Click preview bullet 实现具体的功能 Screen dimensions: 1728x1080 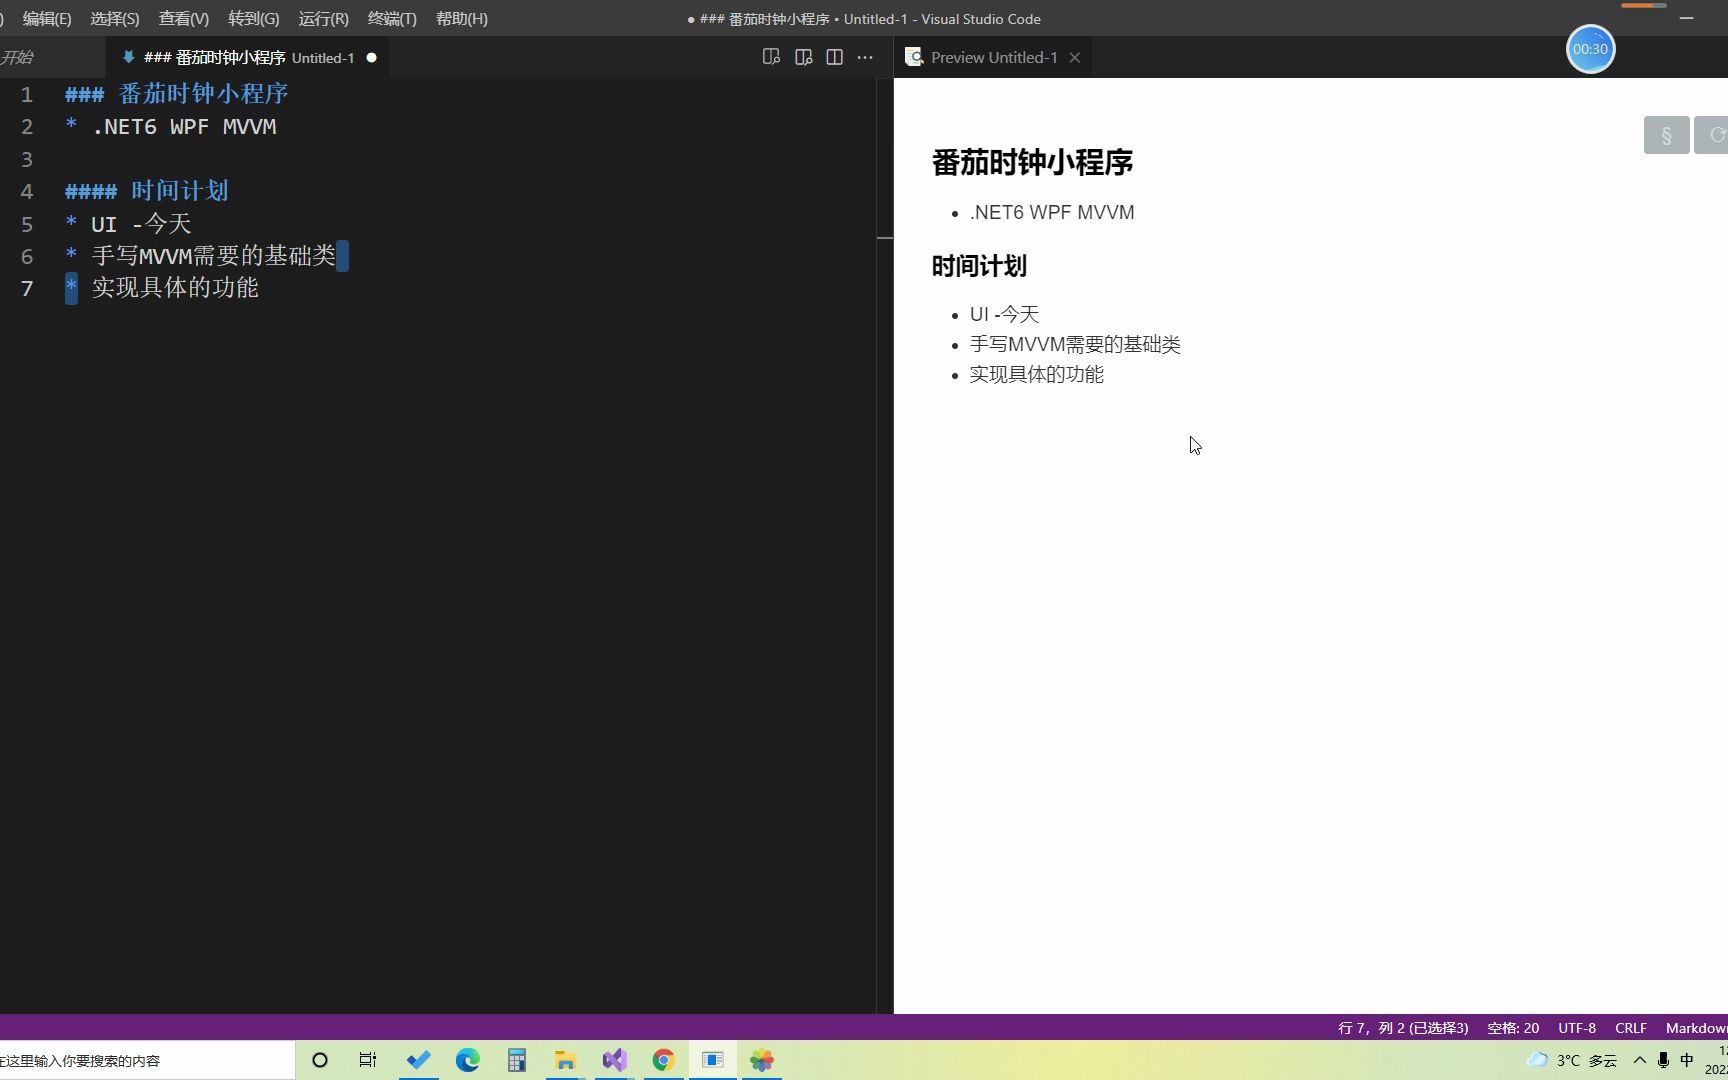tap(1037, 374)
